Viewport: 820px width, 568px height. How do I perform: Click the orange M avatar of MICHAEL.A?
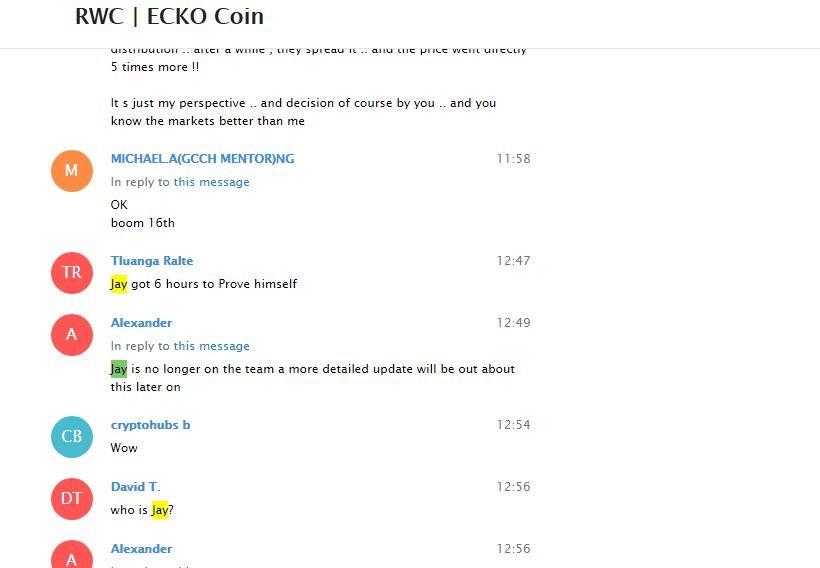[72, 171]
